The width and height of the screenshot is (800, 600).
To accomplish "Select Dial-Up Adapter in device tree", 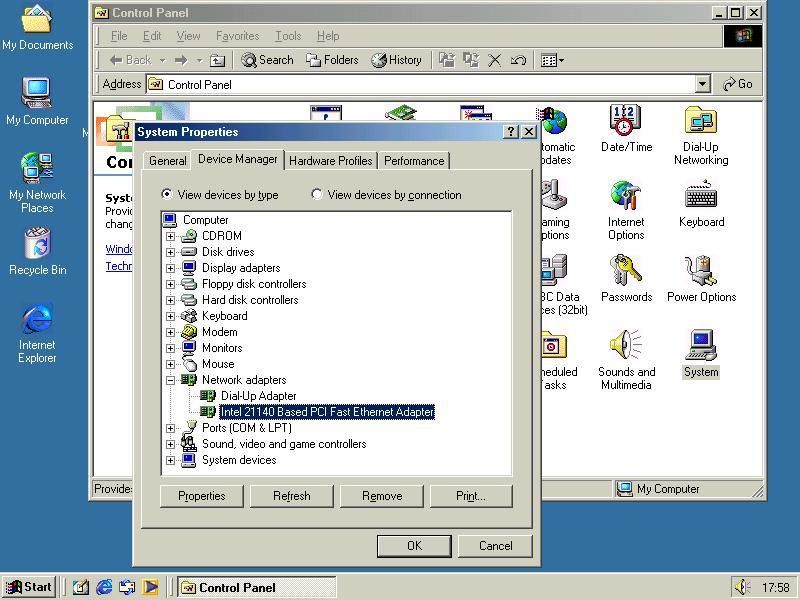I will 258,396.
